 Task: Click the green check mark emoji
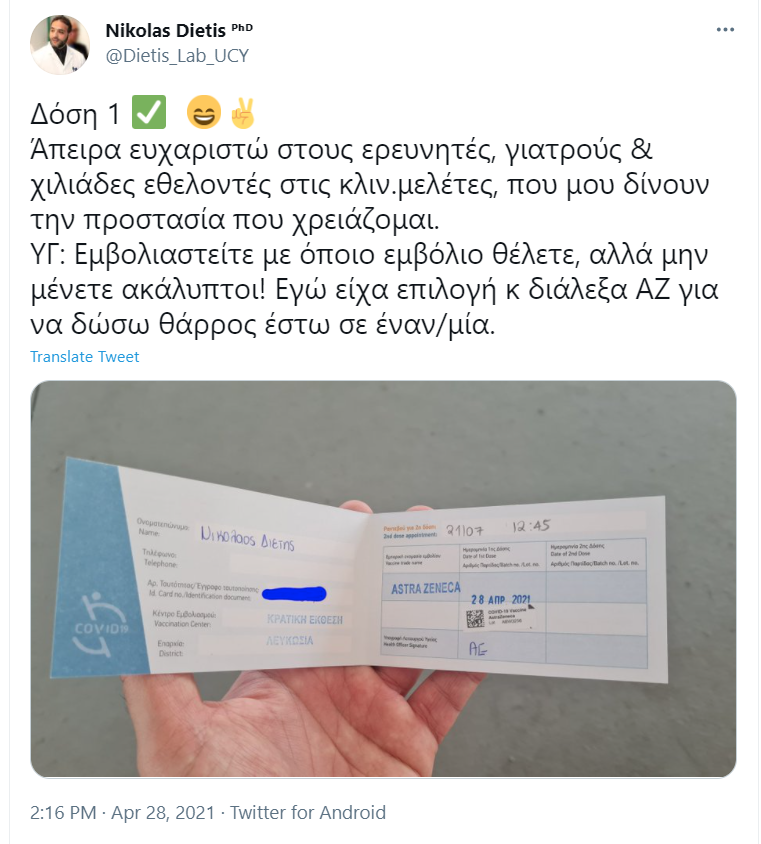point(149,113)
